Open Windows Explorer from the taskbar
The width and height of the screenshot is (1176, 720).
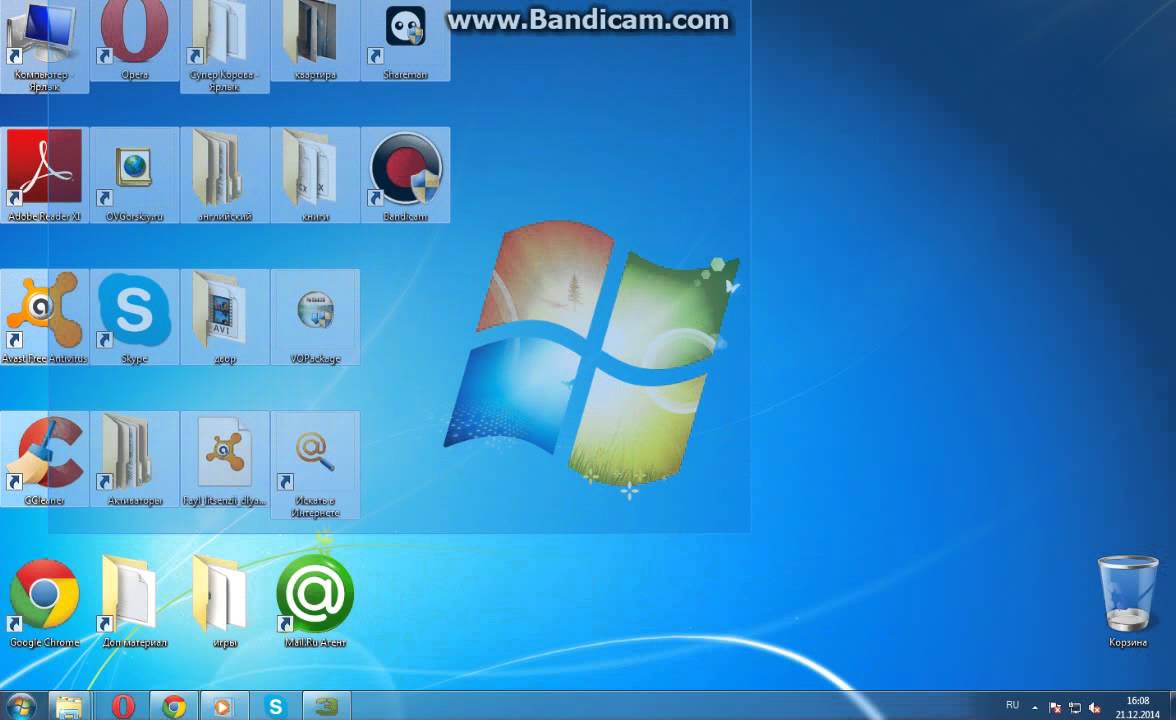pos(70,706)
